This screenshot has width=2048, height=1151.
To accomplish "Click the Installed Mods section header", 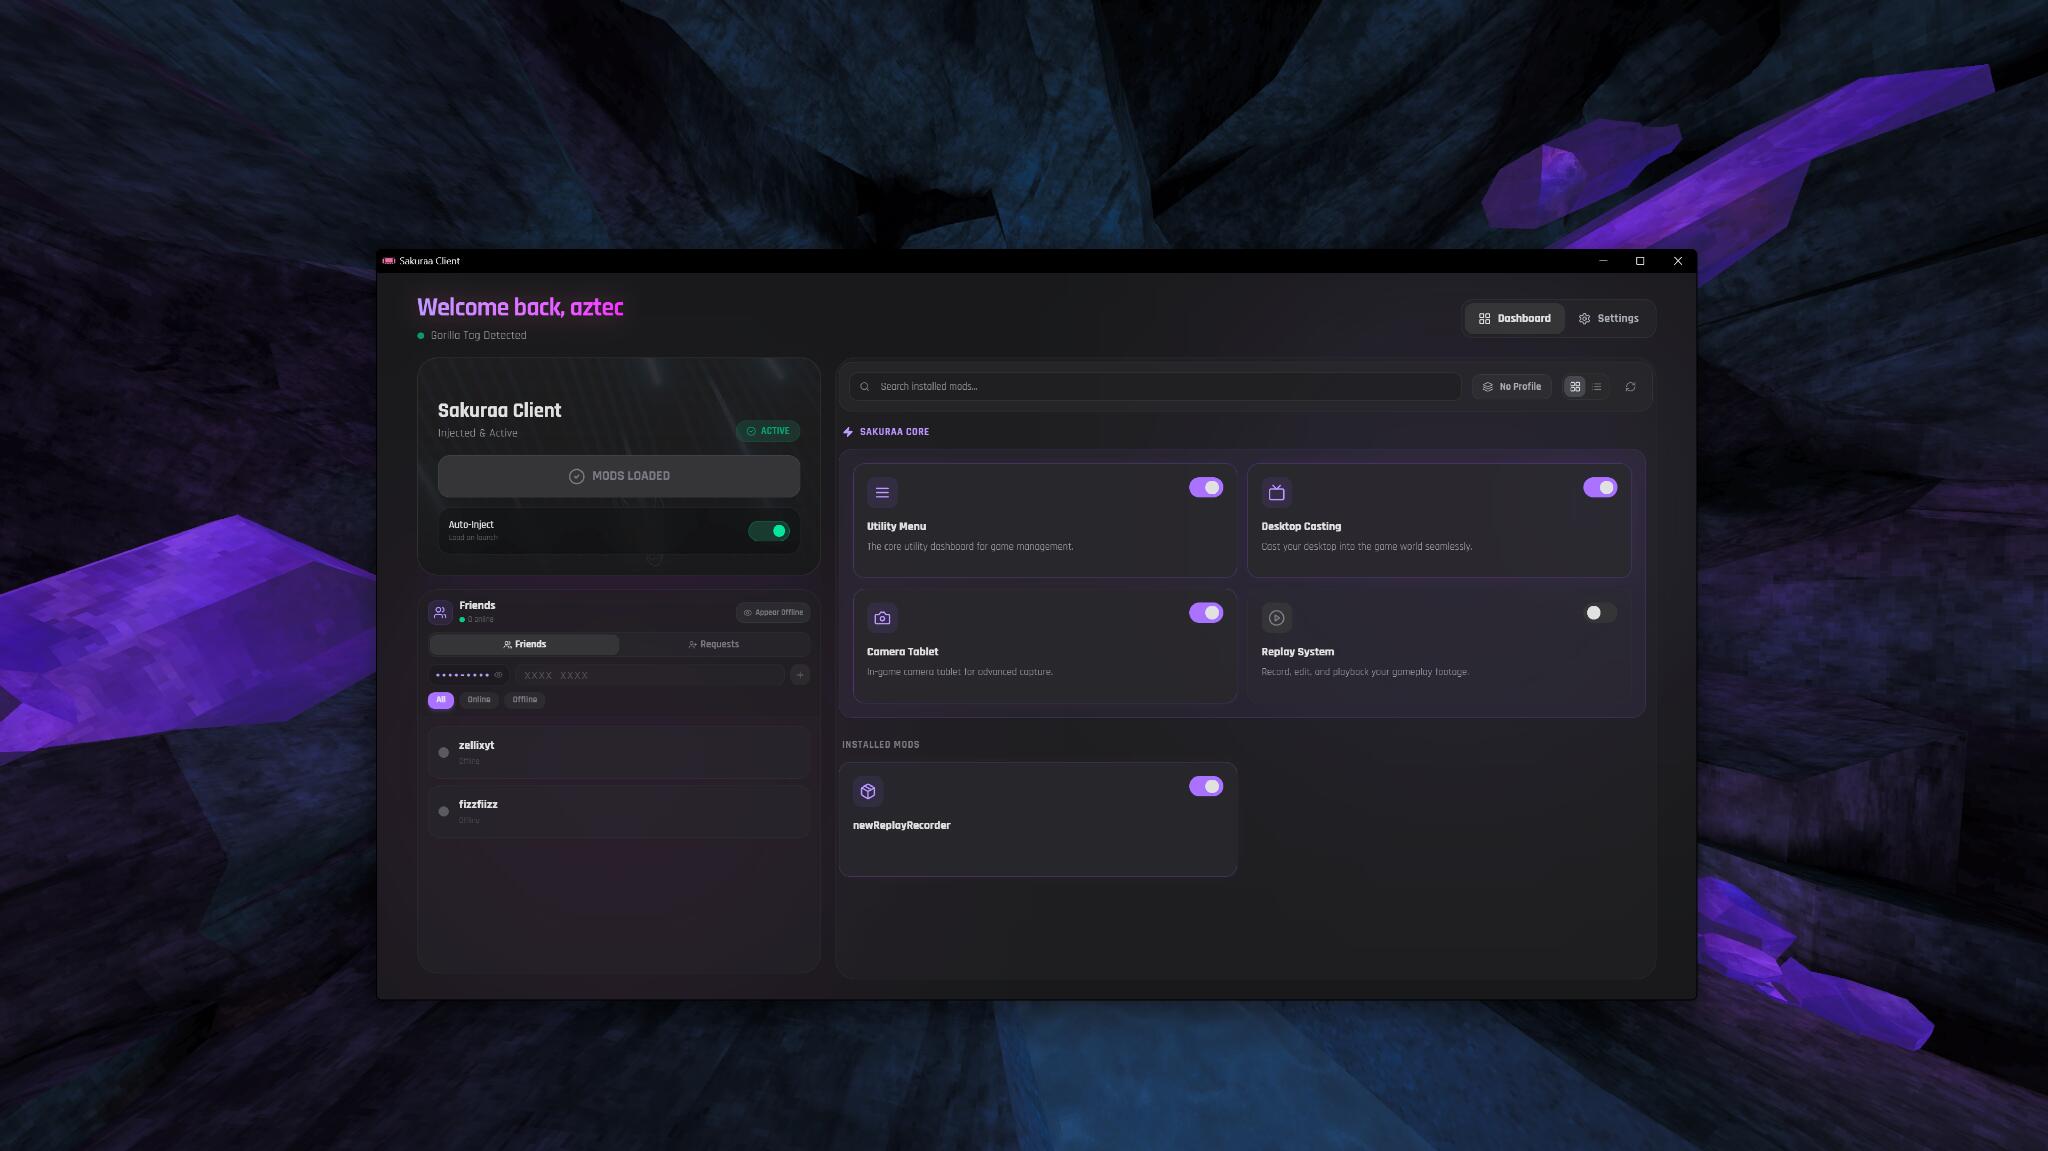I will [881, 745].
